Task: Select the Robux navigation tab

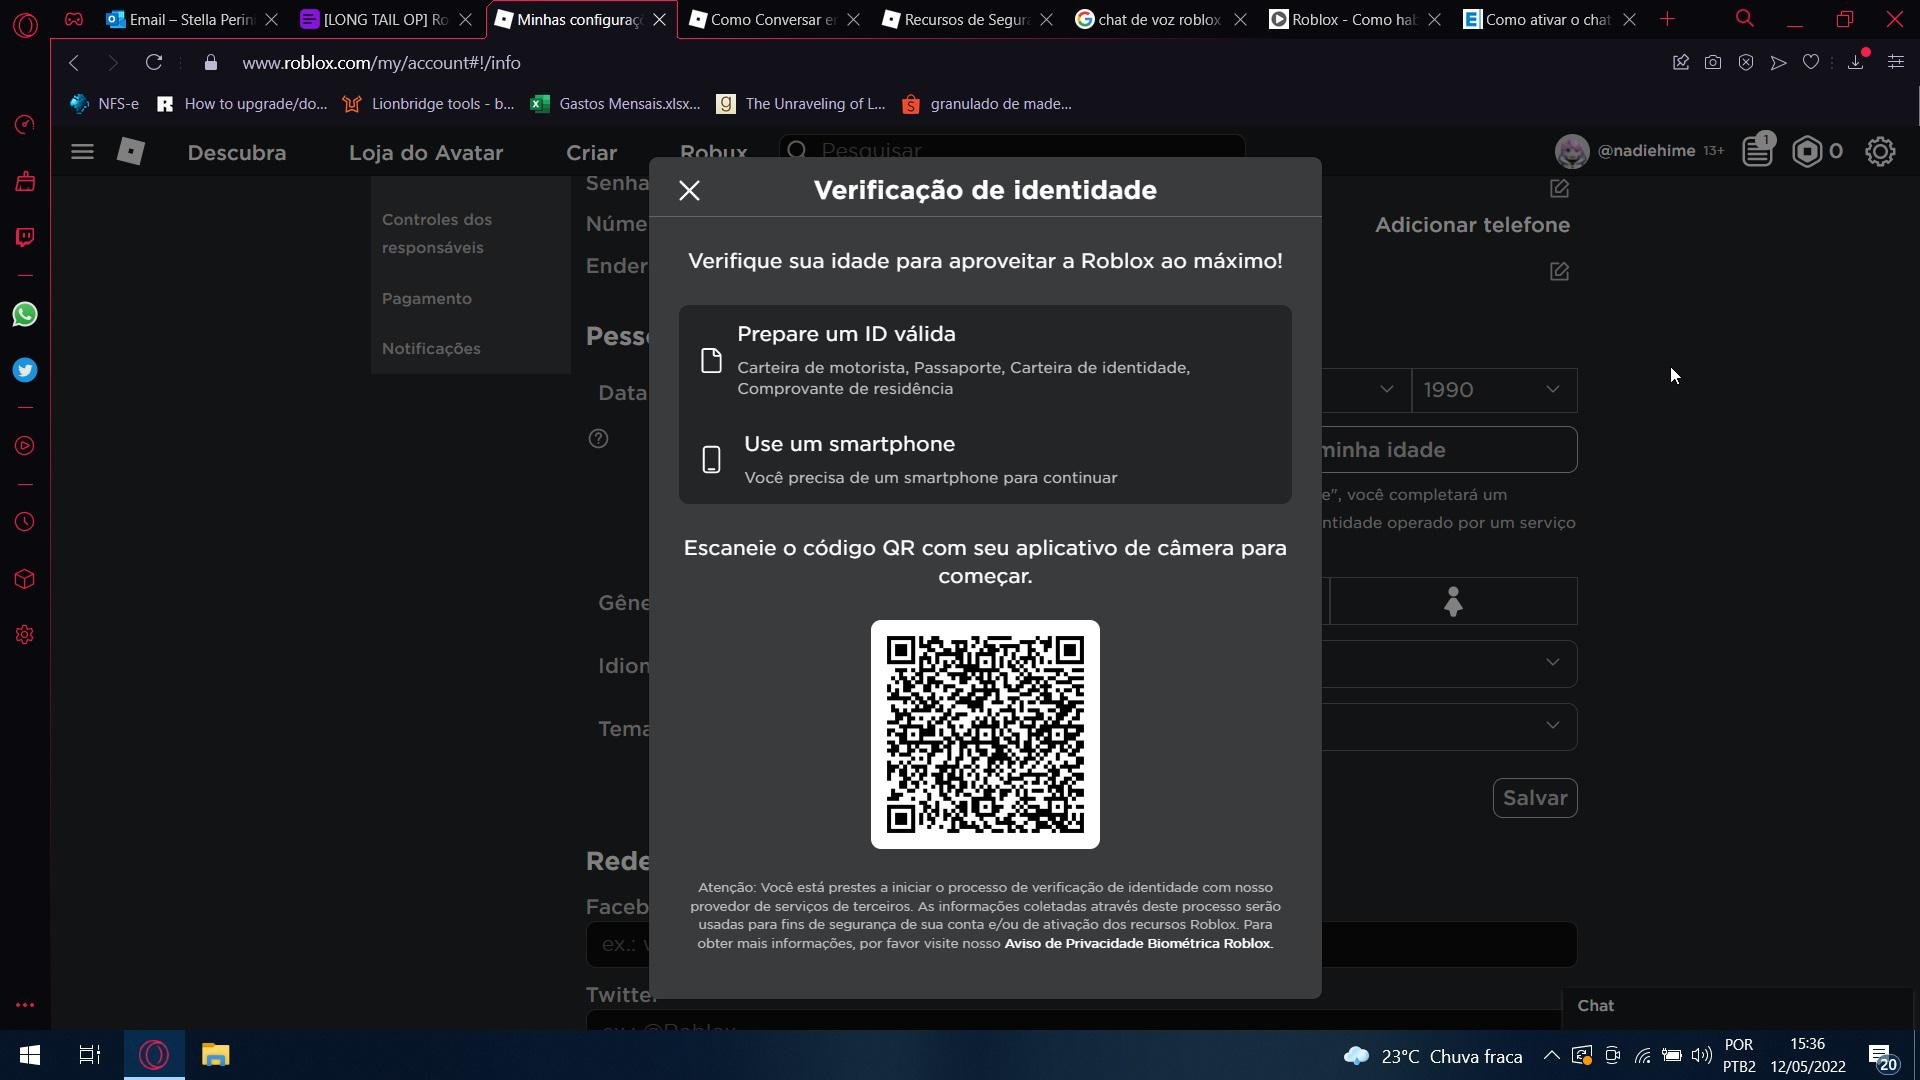Action: pos(713,150)
